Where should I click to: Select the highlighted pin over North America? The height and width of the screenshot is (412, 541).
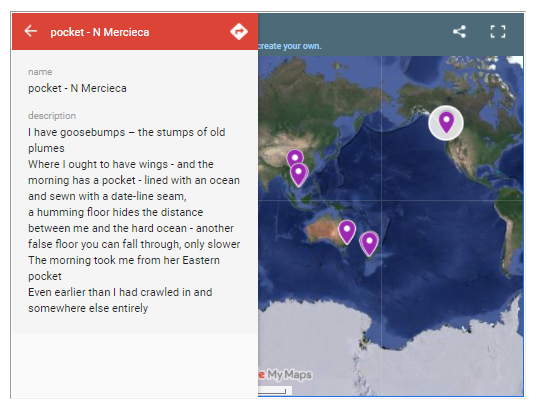(446, 122)
